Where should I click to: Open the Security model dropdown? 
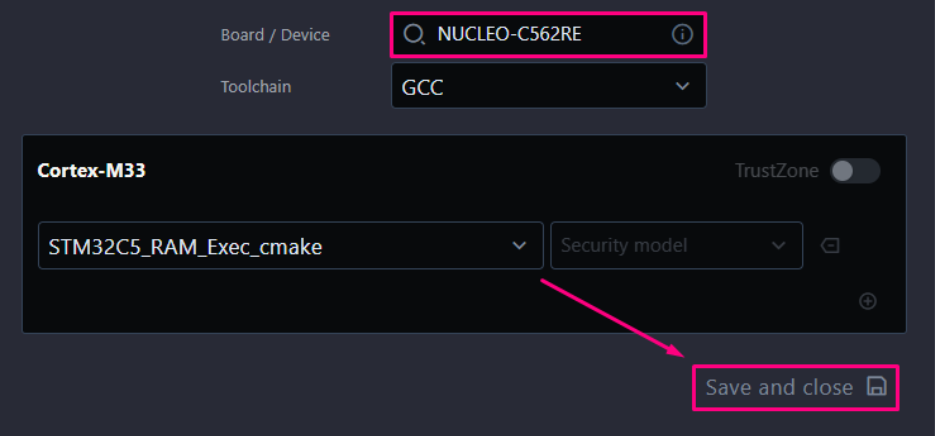676,245
